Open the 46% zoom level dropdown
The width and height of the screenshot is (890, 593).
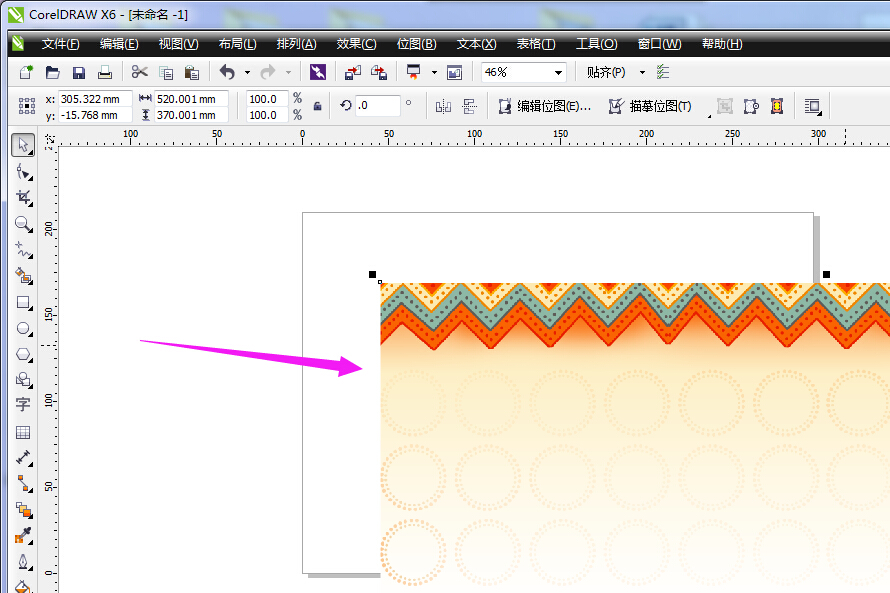tap(558, 73)
